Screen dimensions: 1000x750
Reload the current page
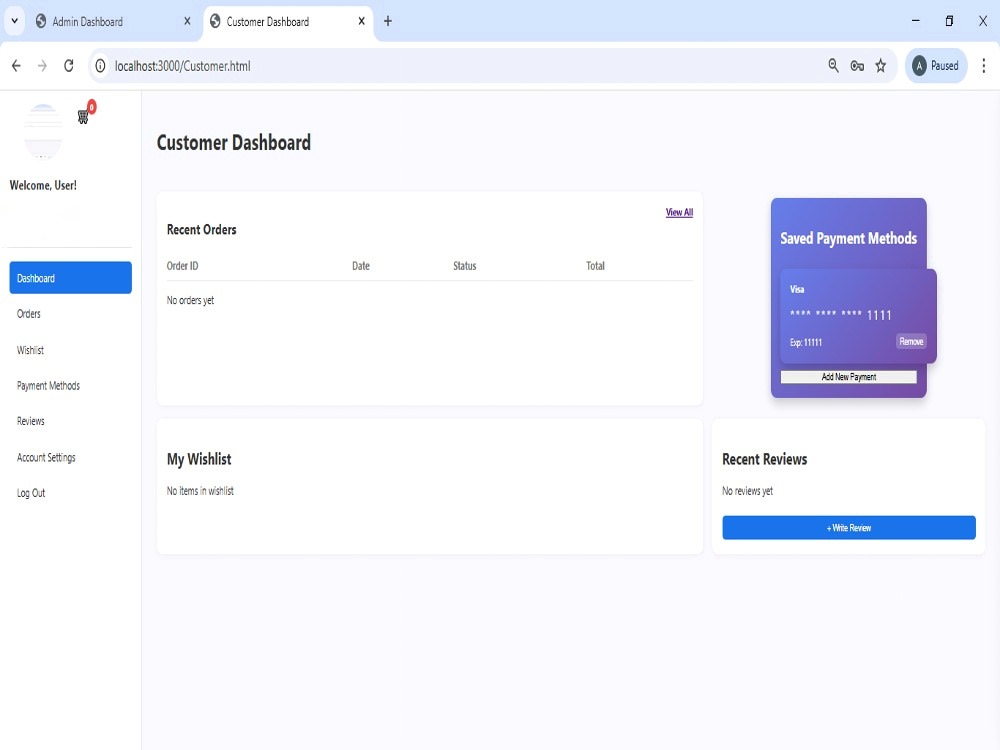point(69,66)
